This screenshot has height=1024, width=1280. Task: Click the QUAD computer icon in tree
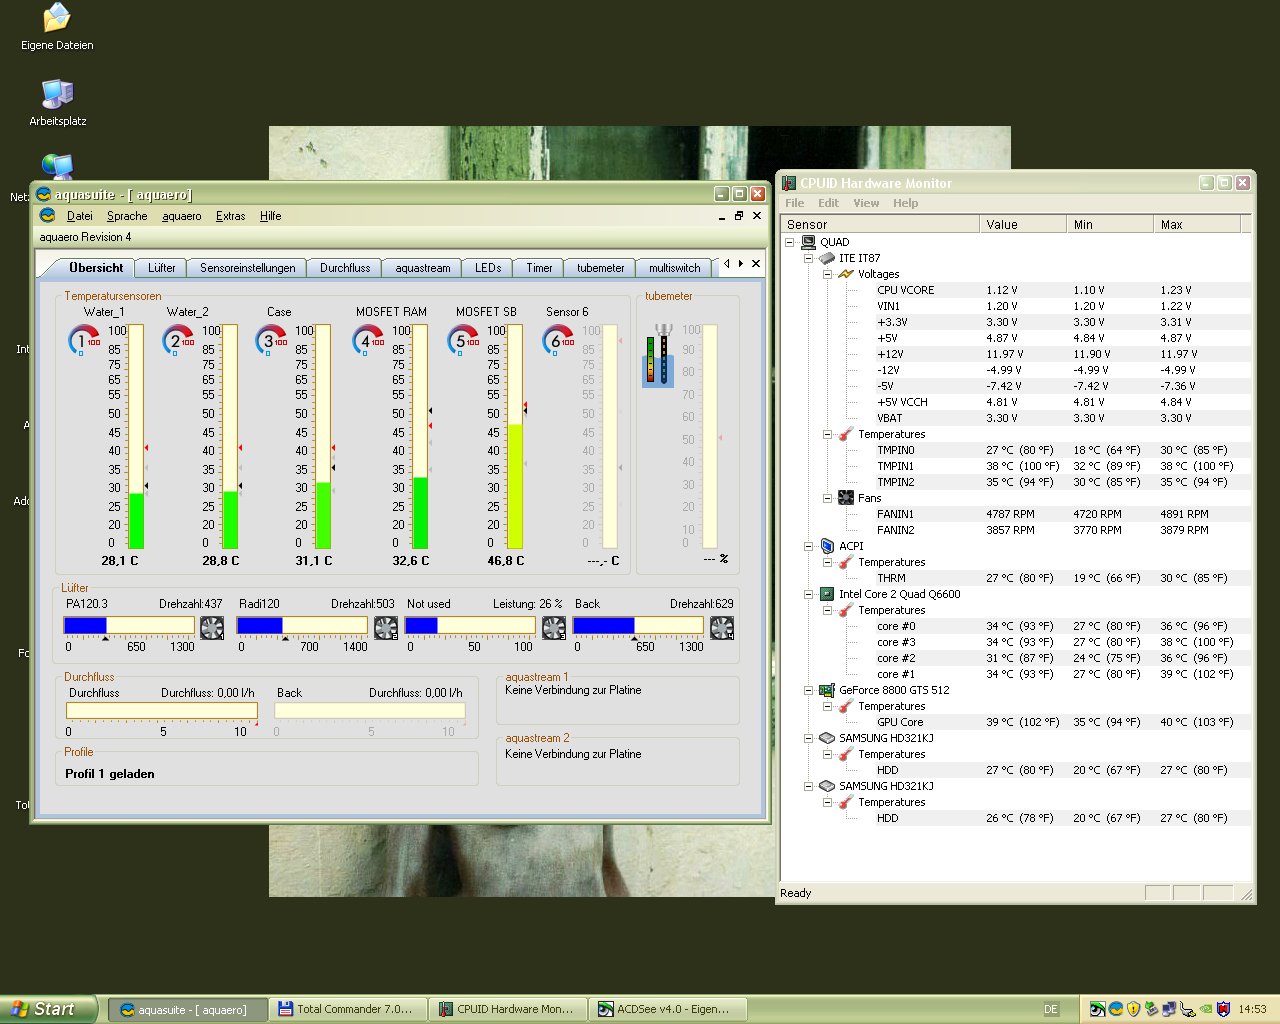point(808,242)
